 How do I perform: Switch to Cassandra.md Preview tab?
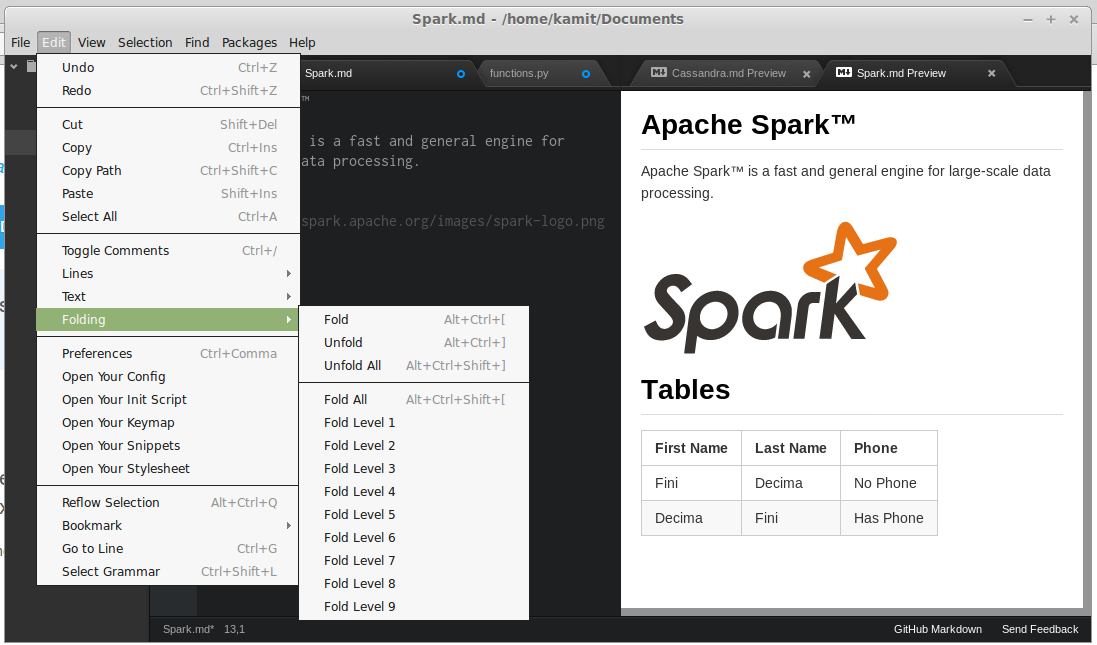tap(728, 73)
